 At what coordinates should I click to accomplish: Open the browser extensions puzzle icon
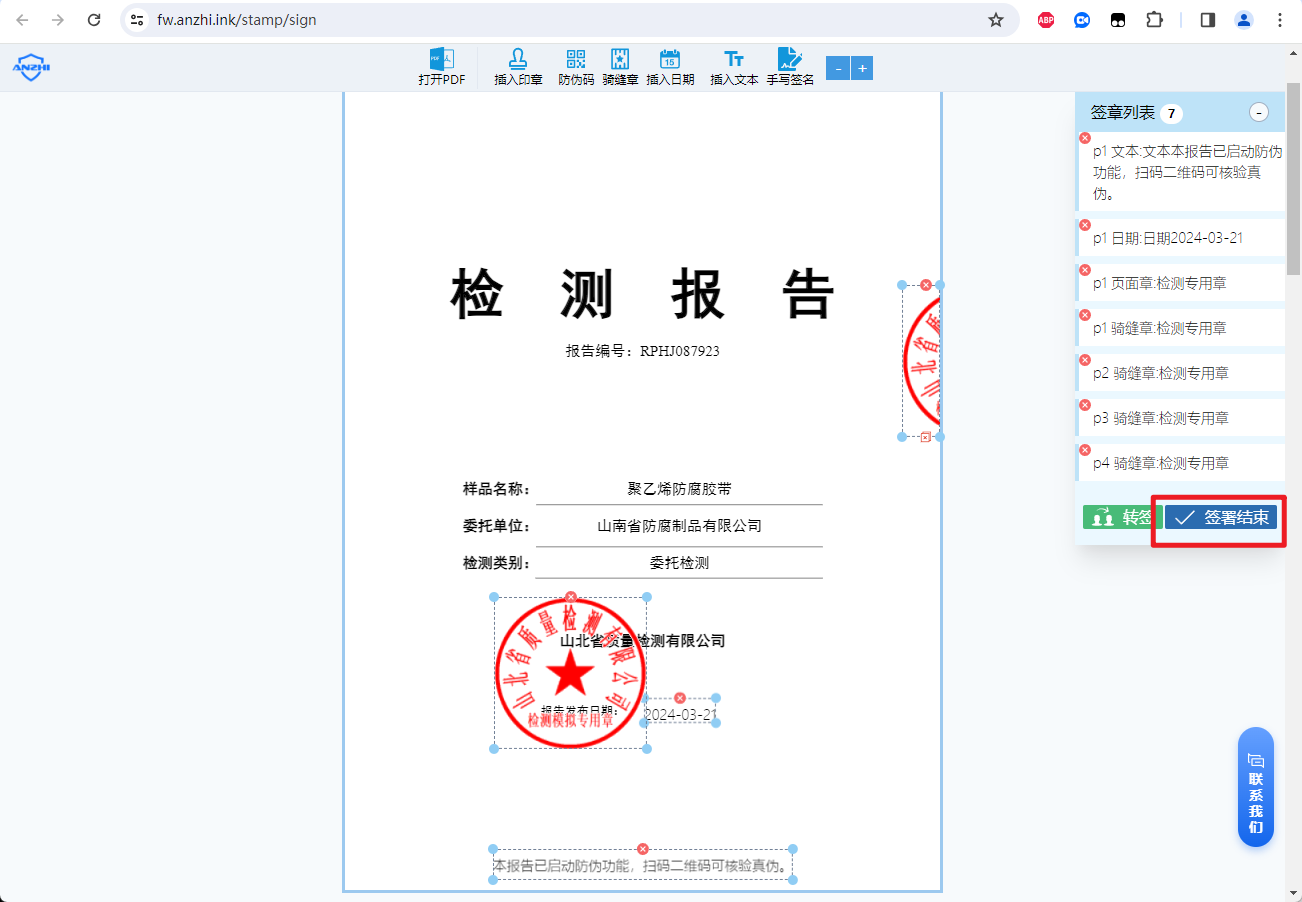[1153, 19]
